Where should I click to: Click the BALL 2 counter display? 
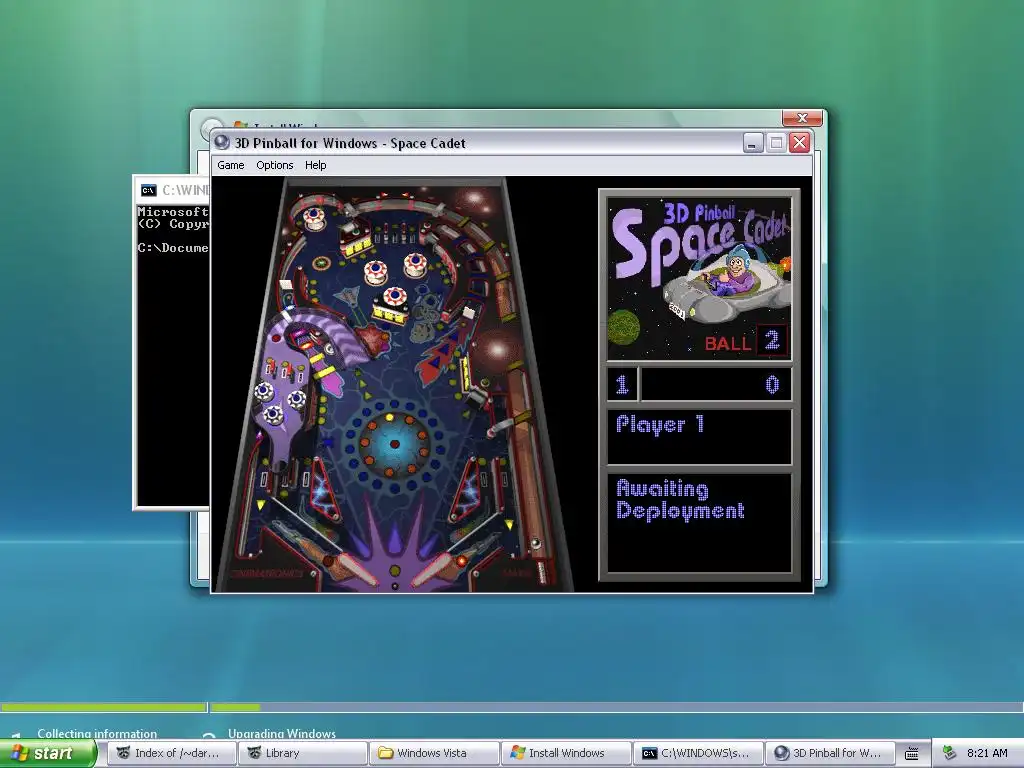tap(744, 341)
